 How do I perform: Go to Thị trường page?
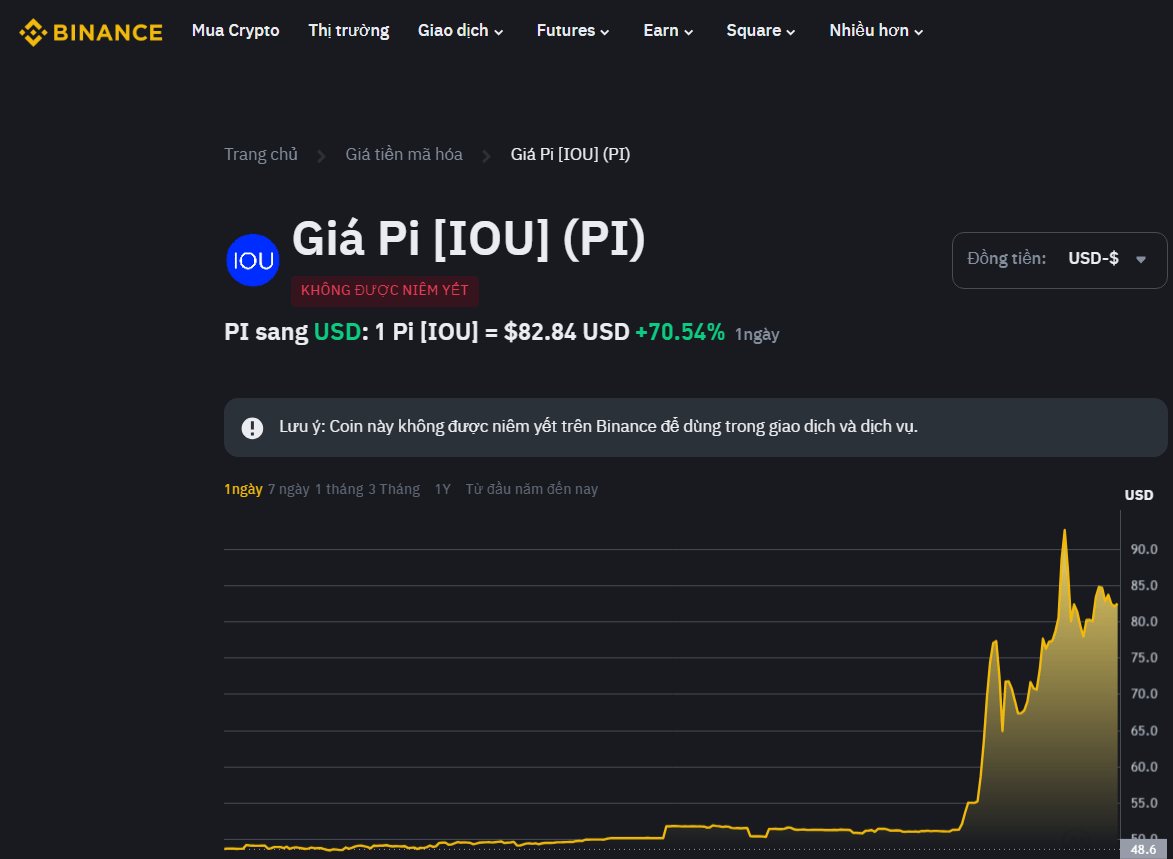pos(348,31)
